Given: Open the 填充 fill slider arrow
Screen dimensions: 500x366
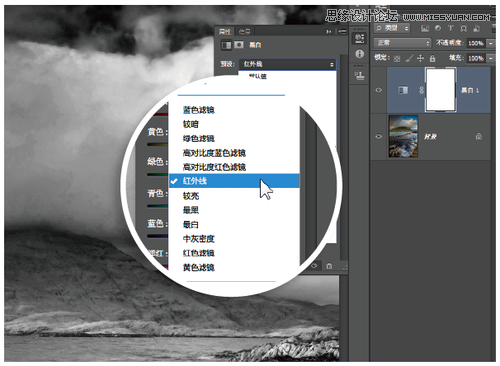Looking at the screenshot, I should 491,58.
